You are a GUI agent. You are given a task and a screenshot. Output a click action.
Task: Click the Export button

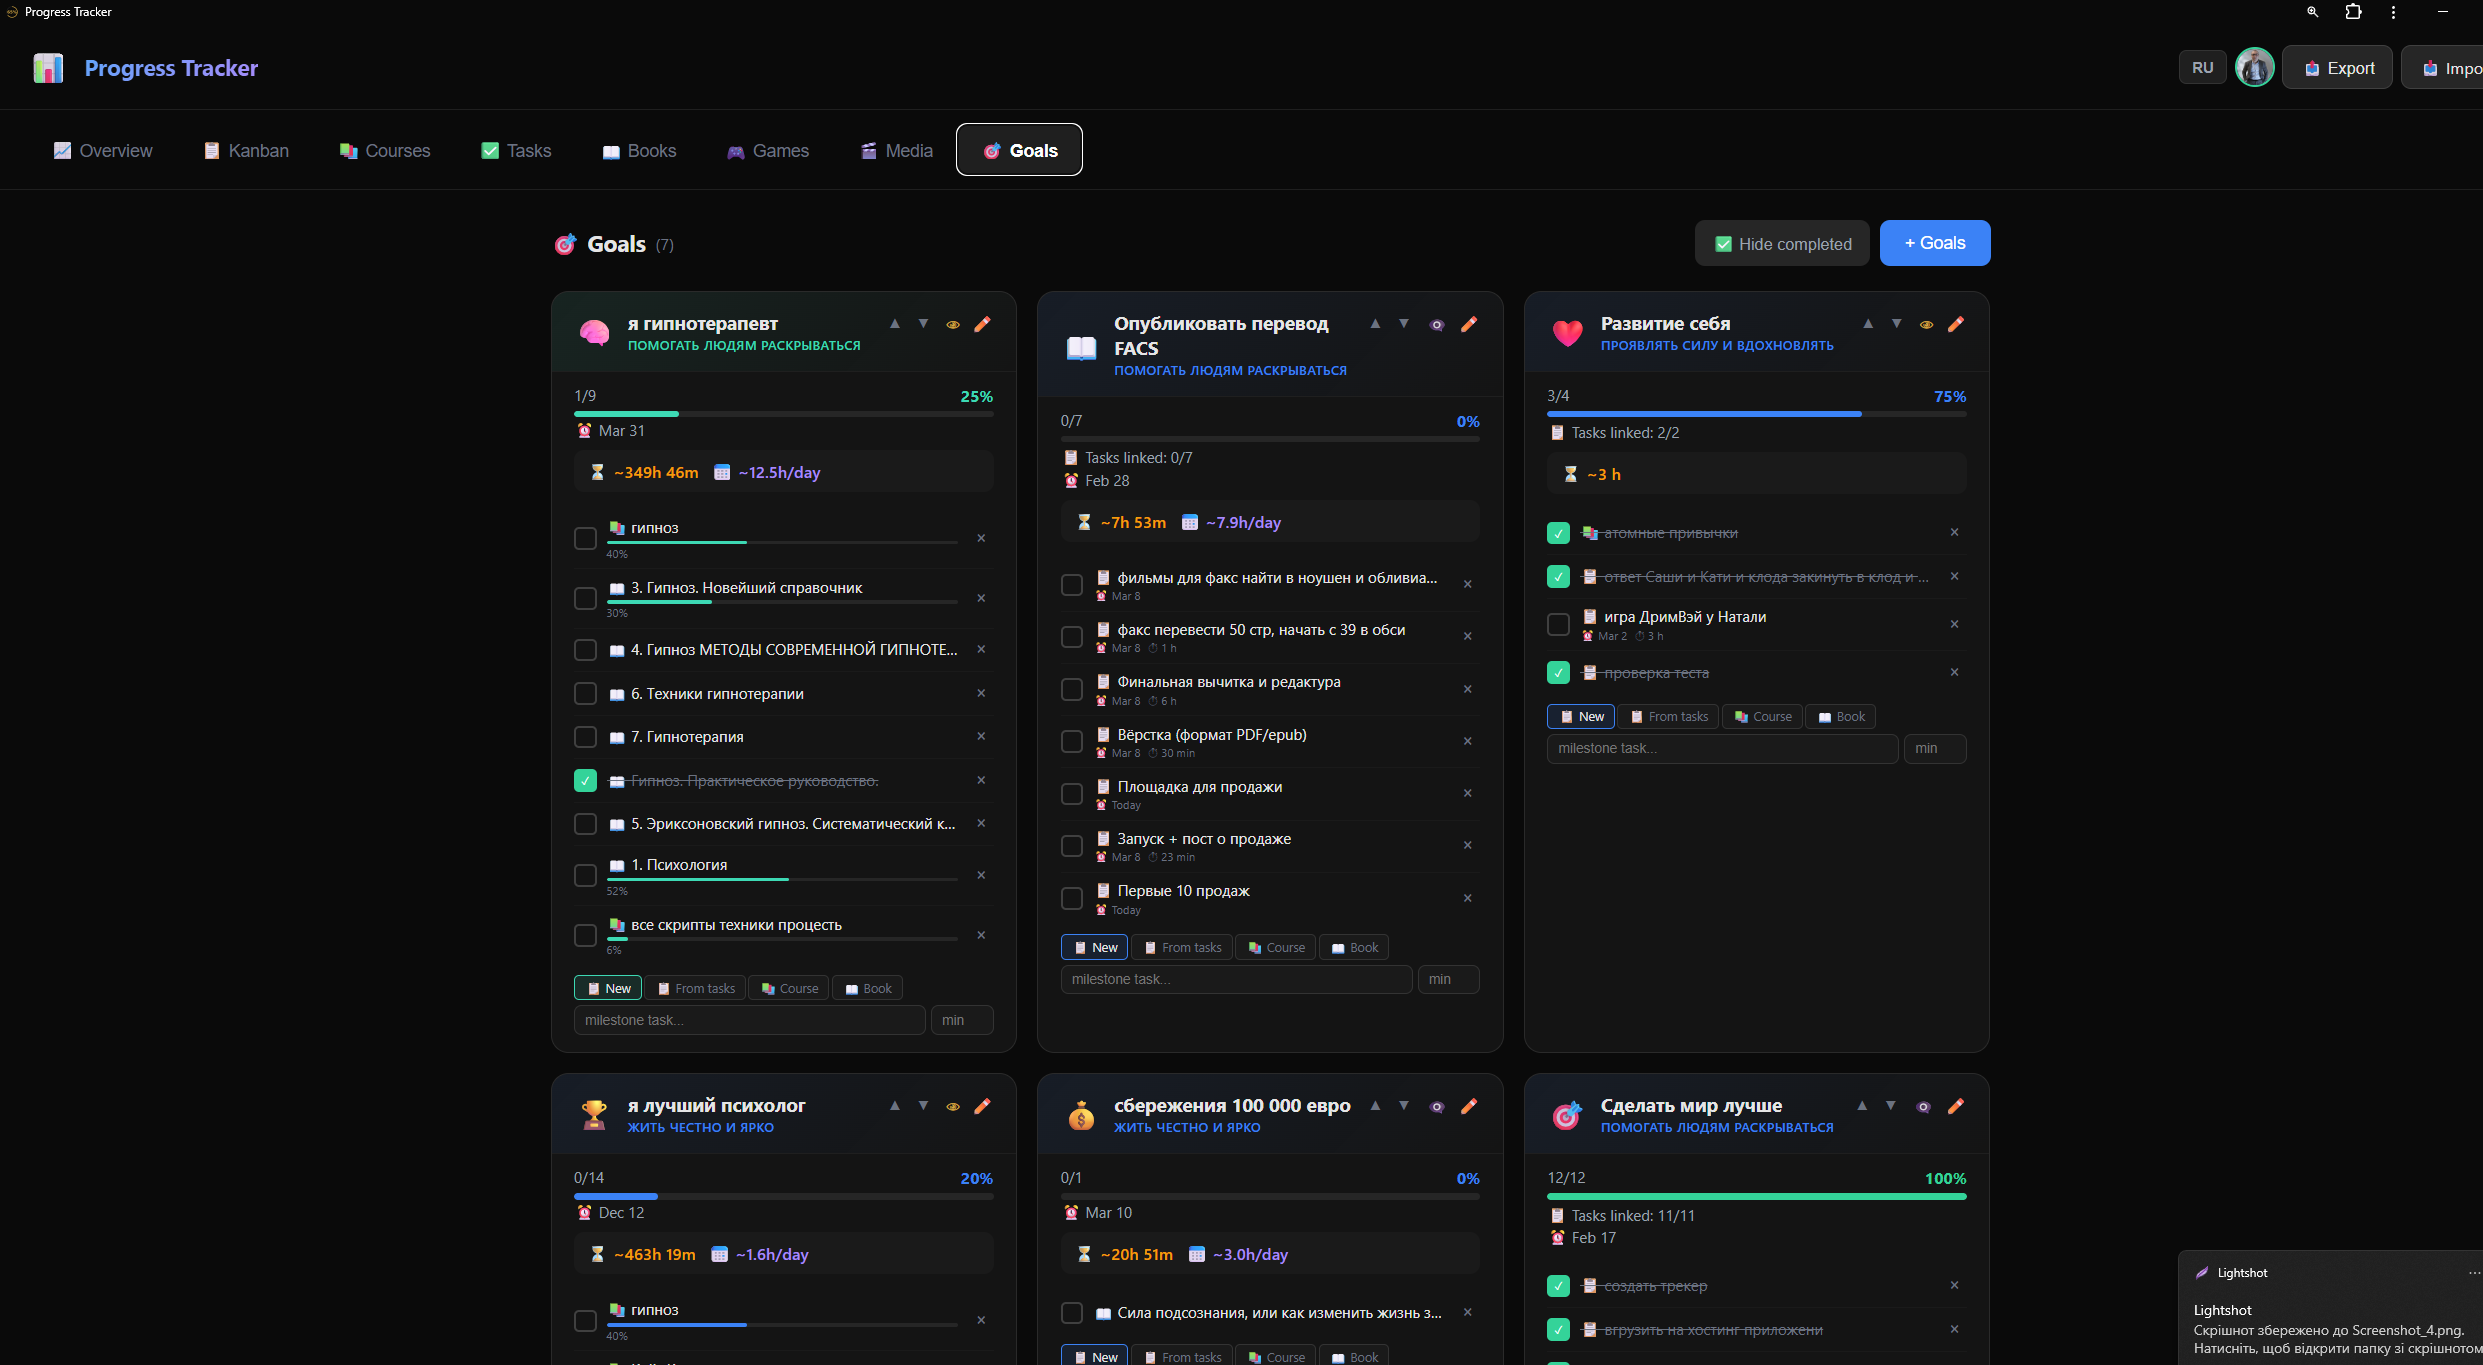[x=2337, y=67]
